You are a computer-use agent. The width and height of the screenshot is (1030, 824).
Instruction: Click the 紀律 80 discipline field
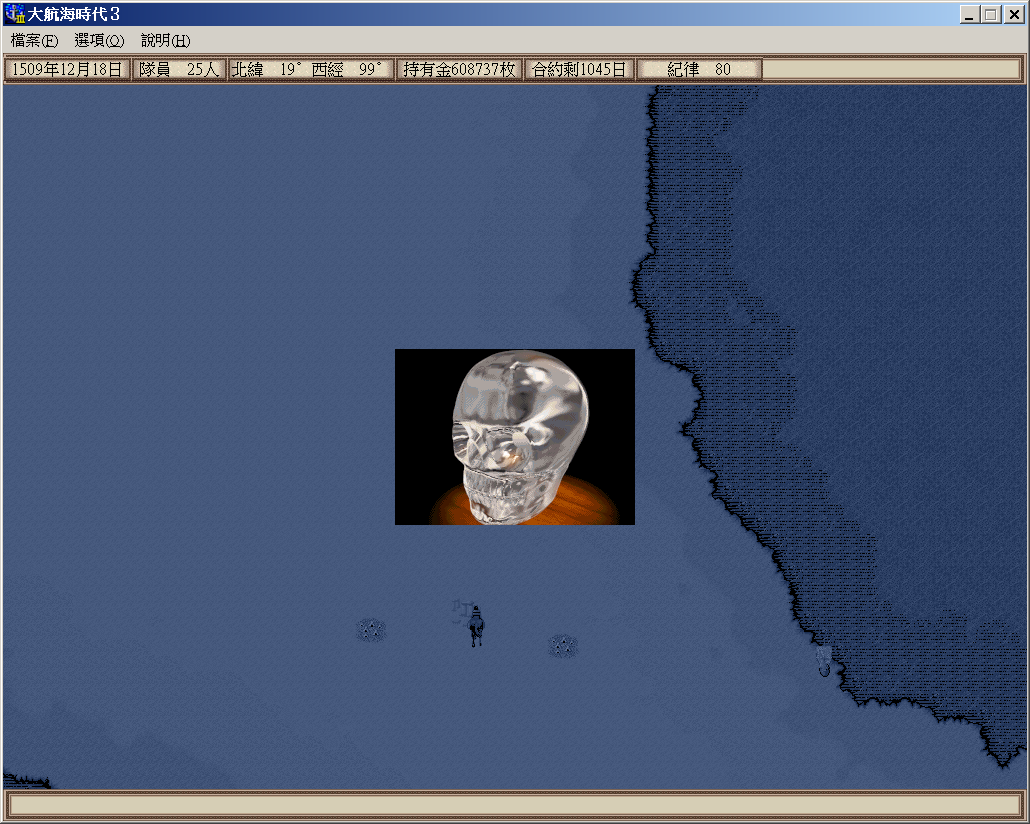click(699, 70)
